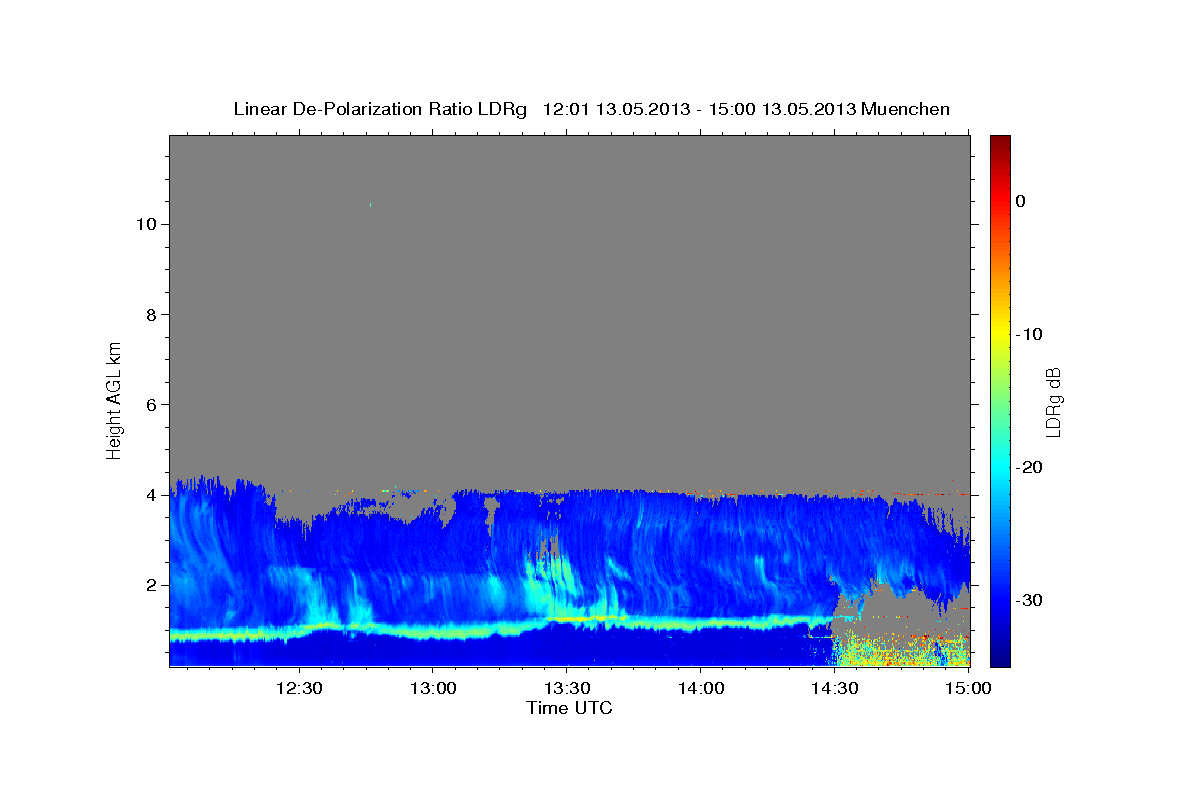The image size is (1200, 800).
Task: Click the 'Time UTC' axis label
Action: (x=569, y=708)
